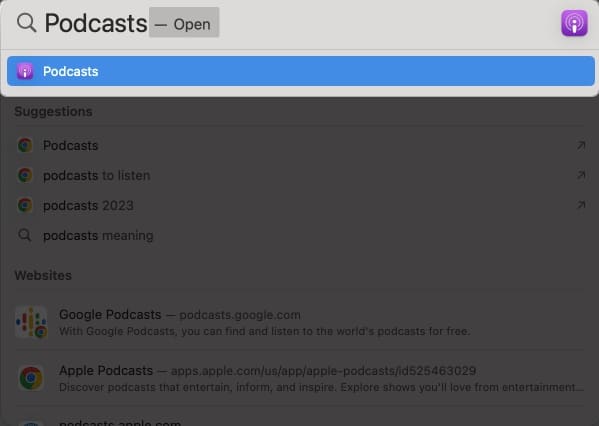Click the large Podcasts app icon in search bar
The height and width of the screenshot is (426, 599).
574,23
